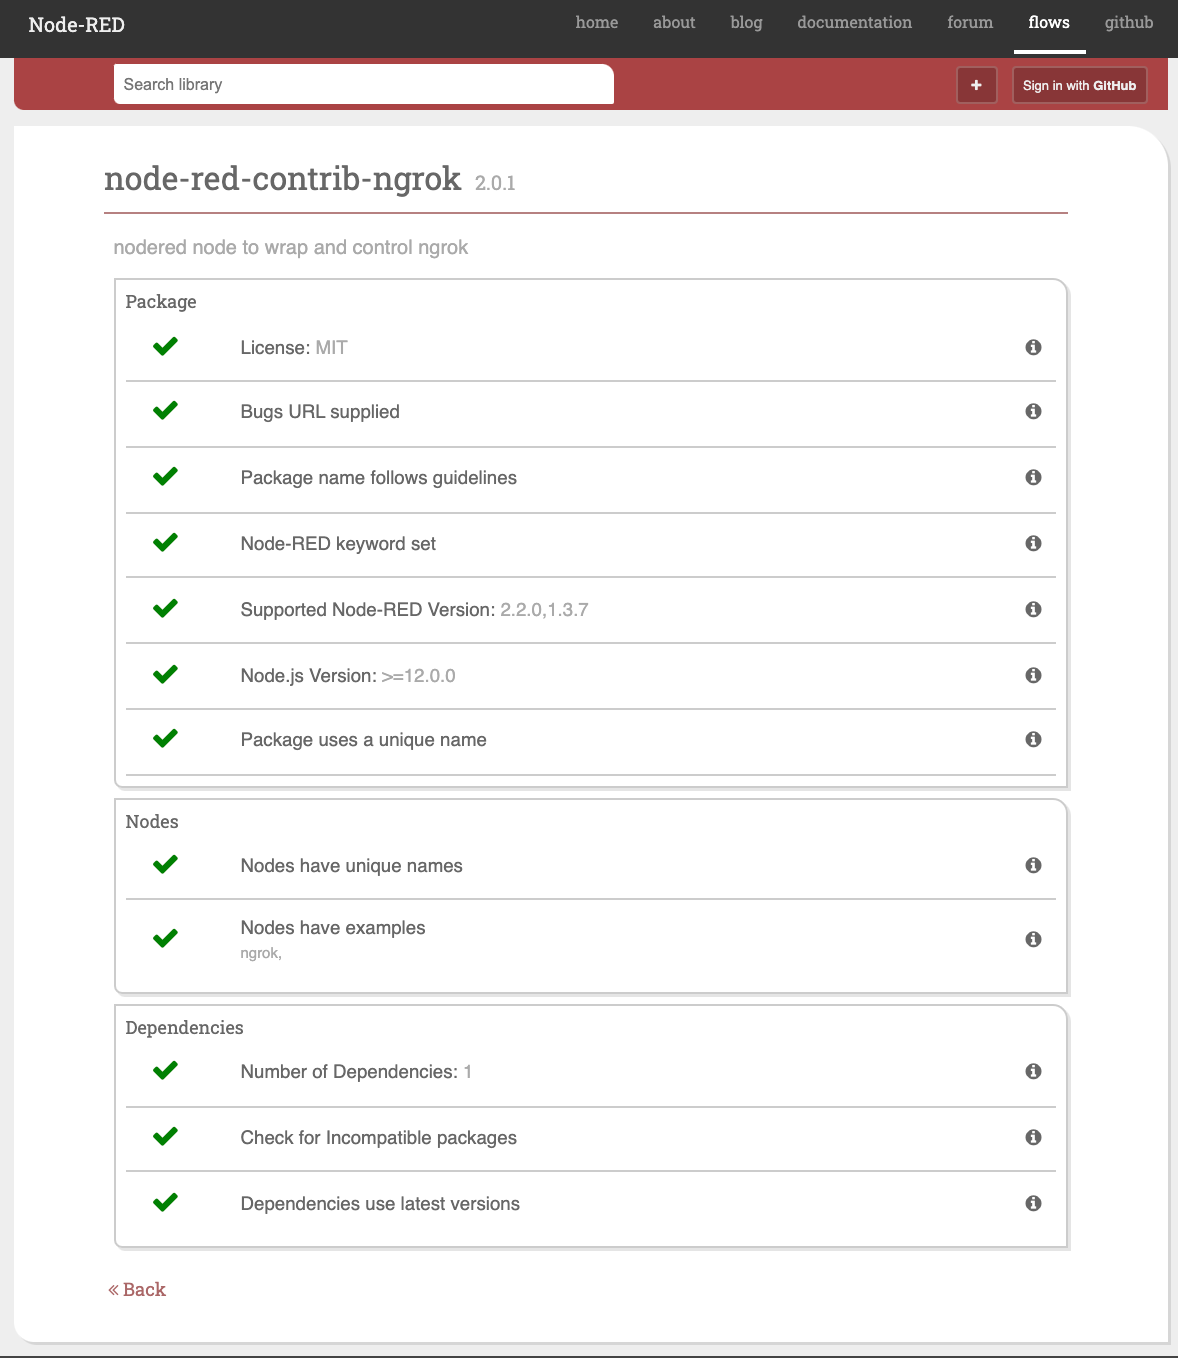
Task: Click the info icon for License row
Action: coord(1033,347)
